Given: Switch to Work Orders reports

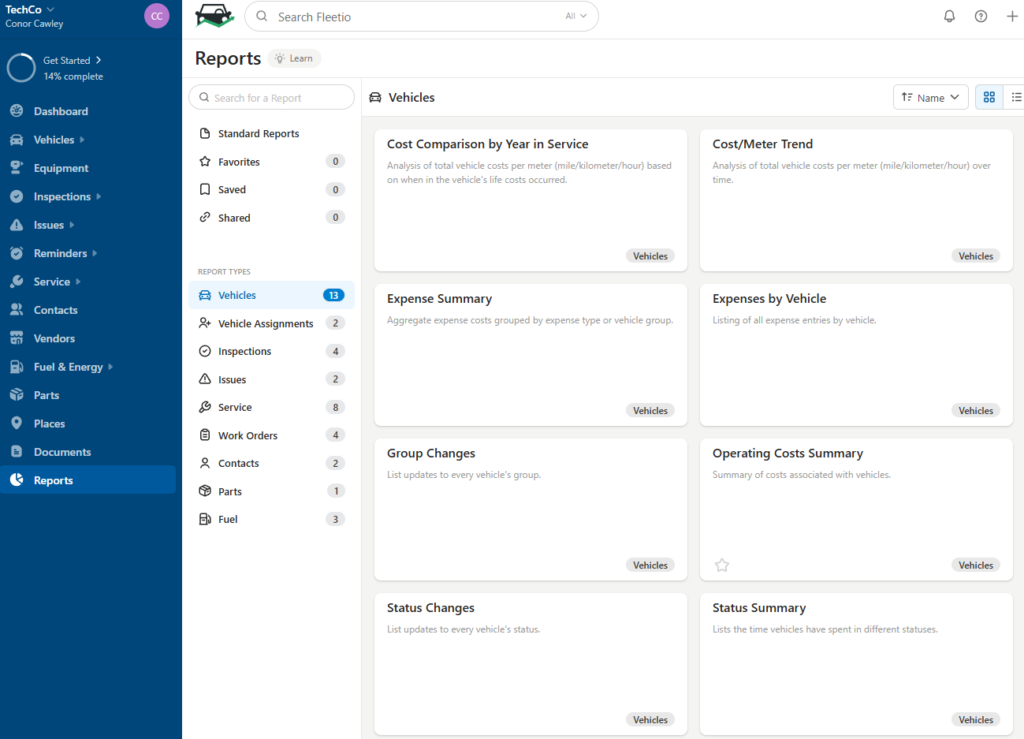Looking at the screenshot, I should click(x=248, y=435).
